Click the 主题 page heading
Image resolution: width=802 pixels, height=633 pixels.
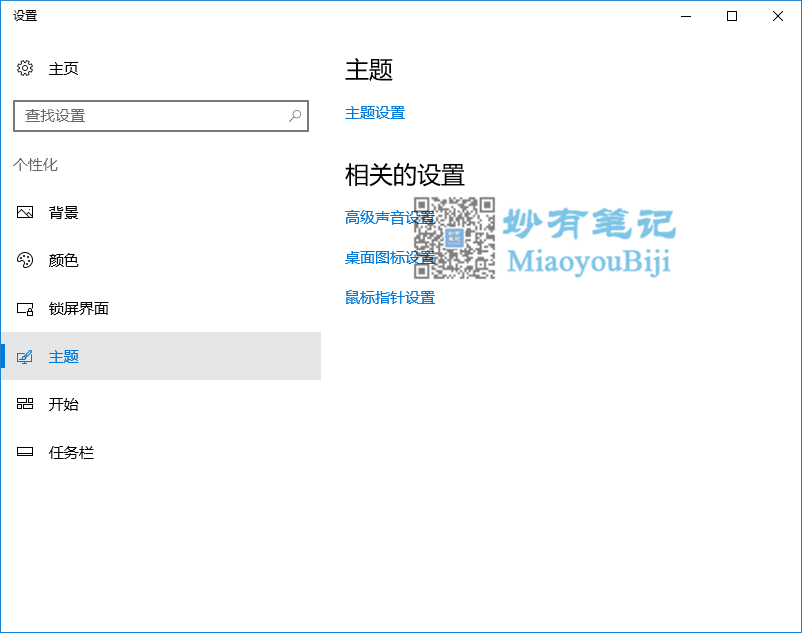coord(369,70)
